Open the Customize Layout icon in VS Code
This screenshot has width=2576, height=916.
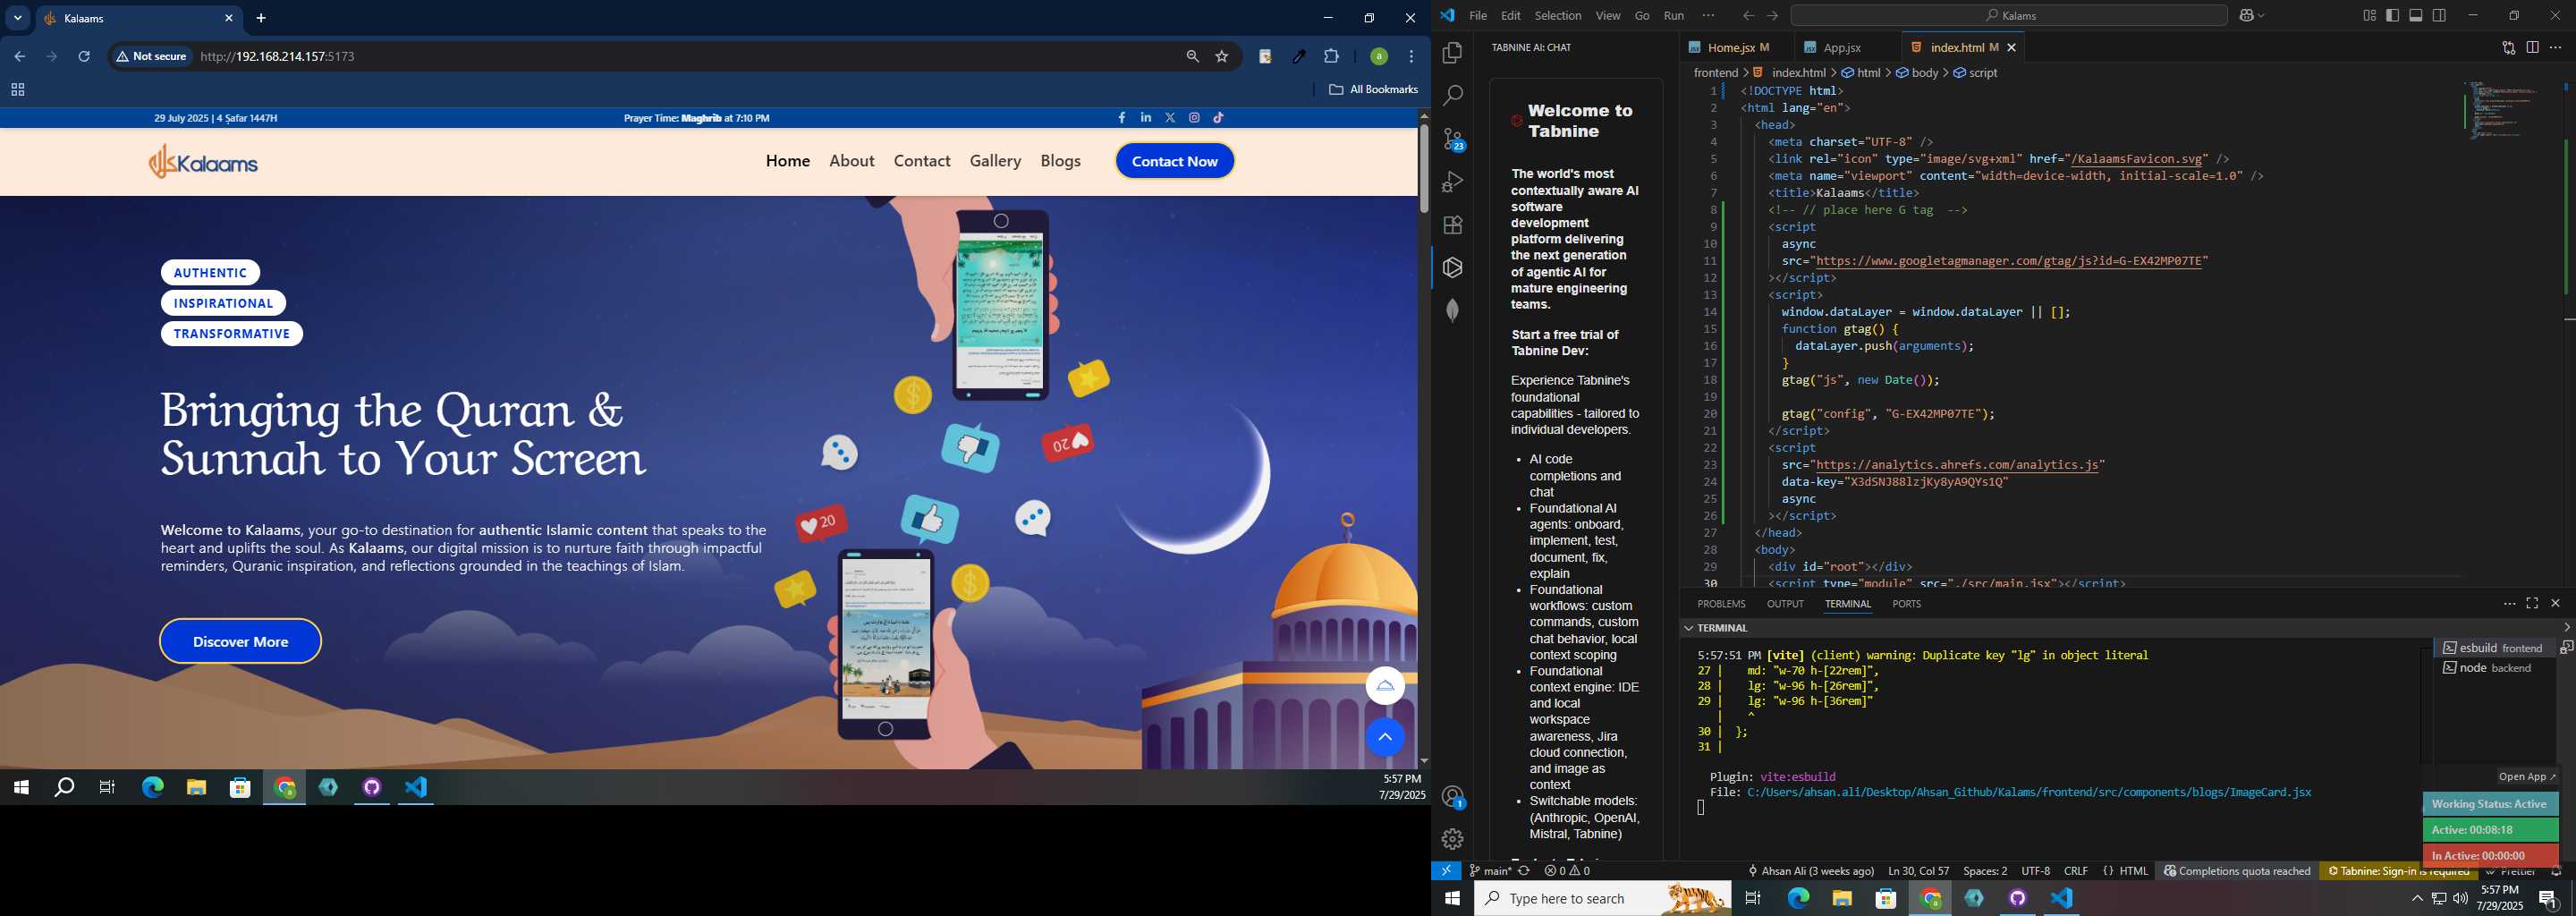(2369, 16)
